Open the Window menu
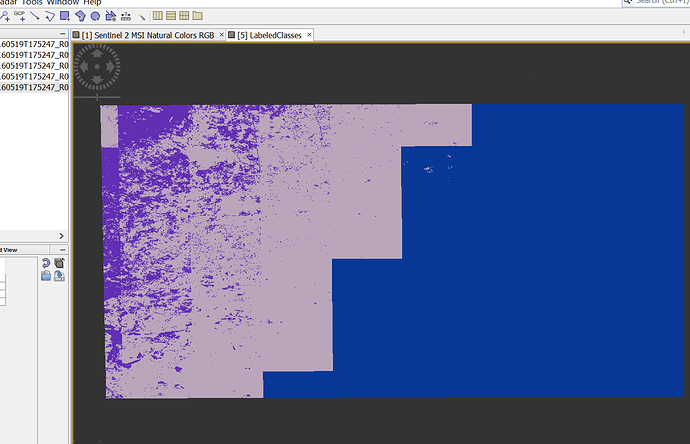Screen dimensions: 690x444 pyautogui.click(x=62, y=3)
